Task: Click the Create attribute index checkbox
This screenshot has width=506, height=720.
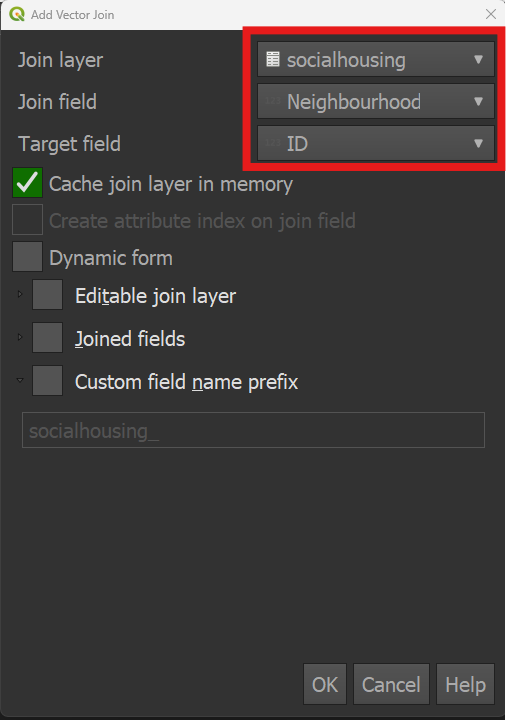Action: [28, 219]
